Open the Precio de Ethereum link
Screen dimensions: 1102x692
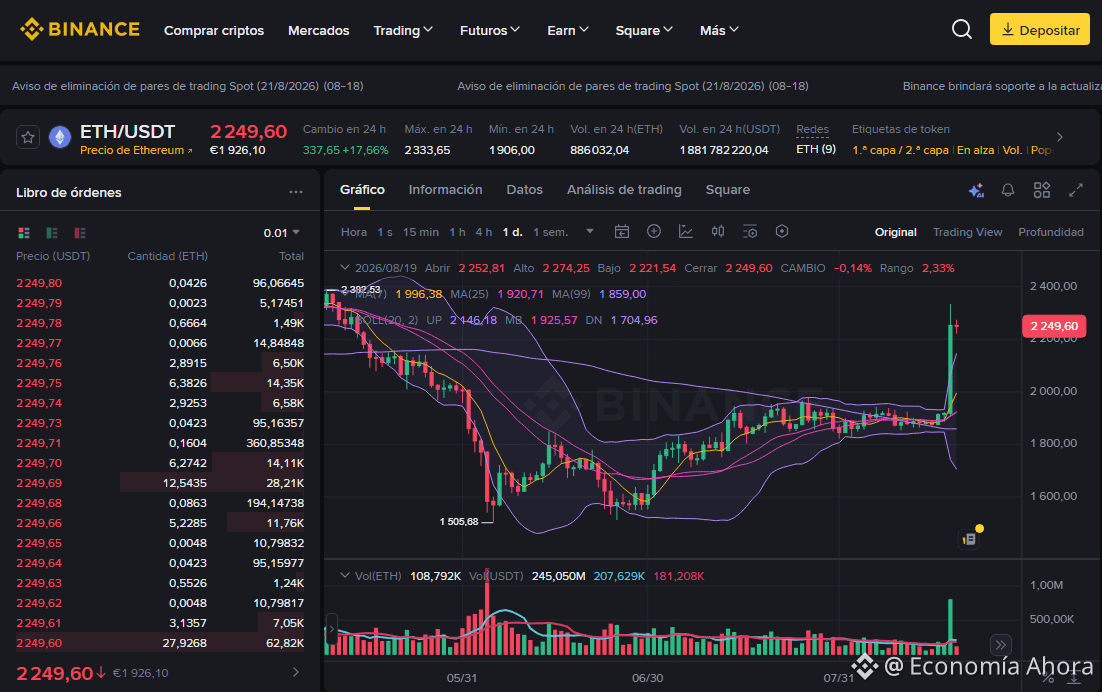tap(136, 150)
